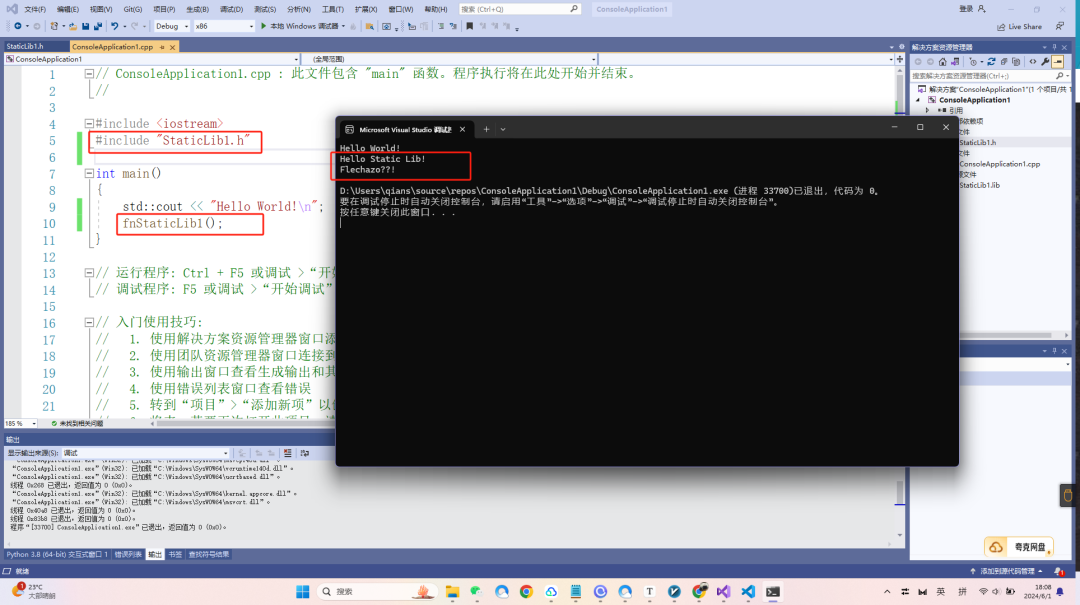Image resolution: width=1080 pixels, height=605 pixels.
Task: Select StaticLib1.lib in Solution Explorer
Action: [979, 185]
